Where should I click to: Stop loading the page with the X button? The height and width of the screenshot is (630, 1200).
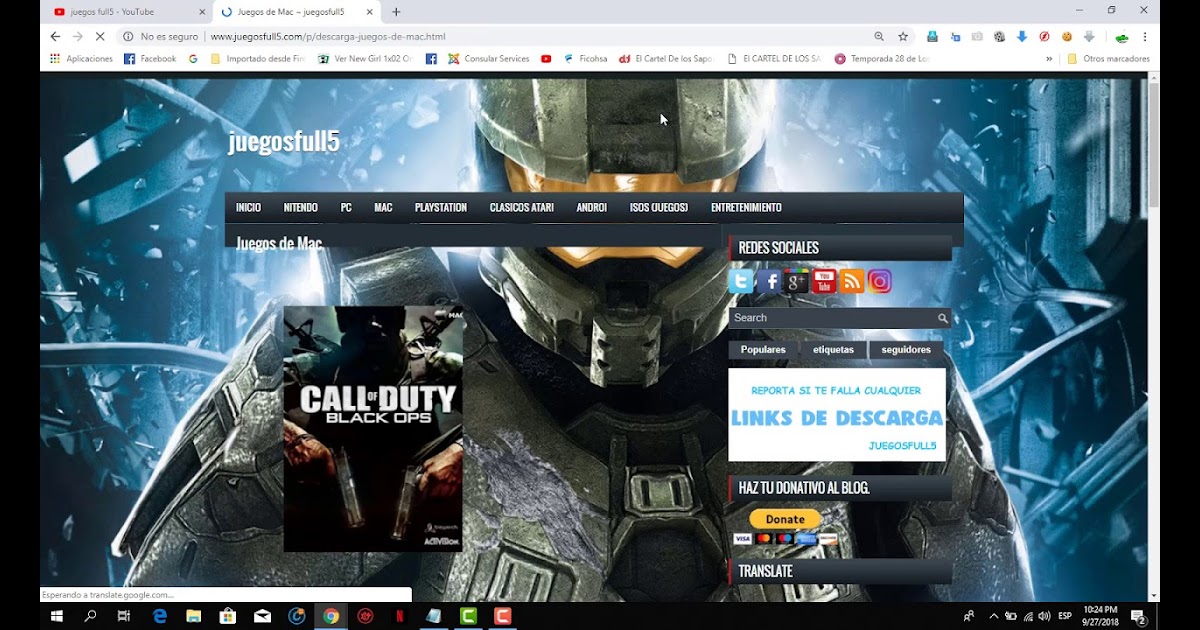[100, 36]
